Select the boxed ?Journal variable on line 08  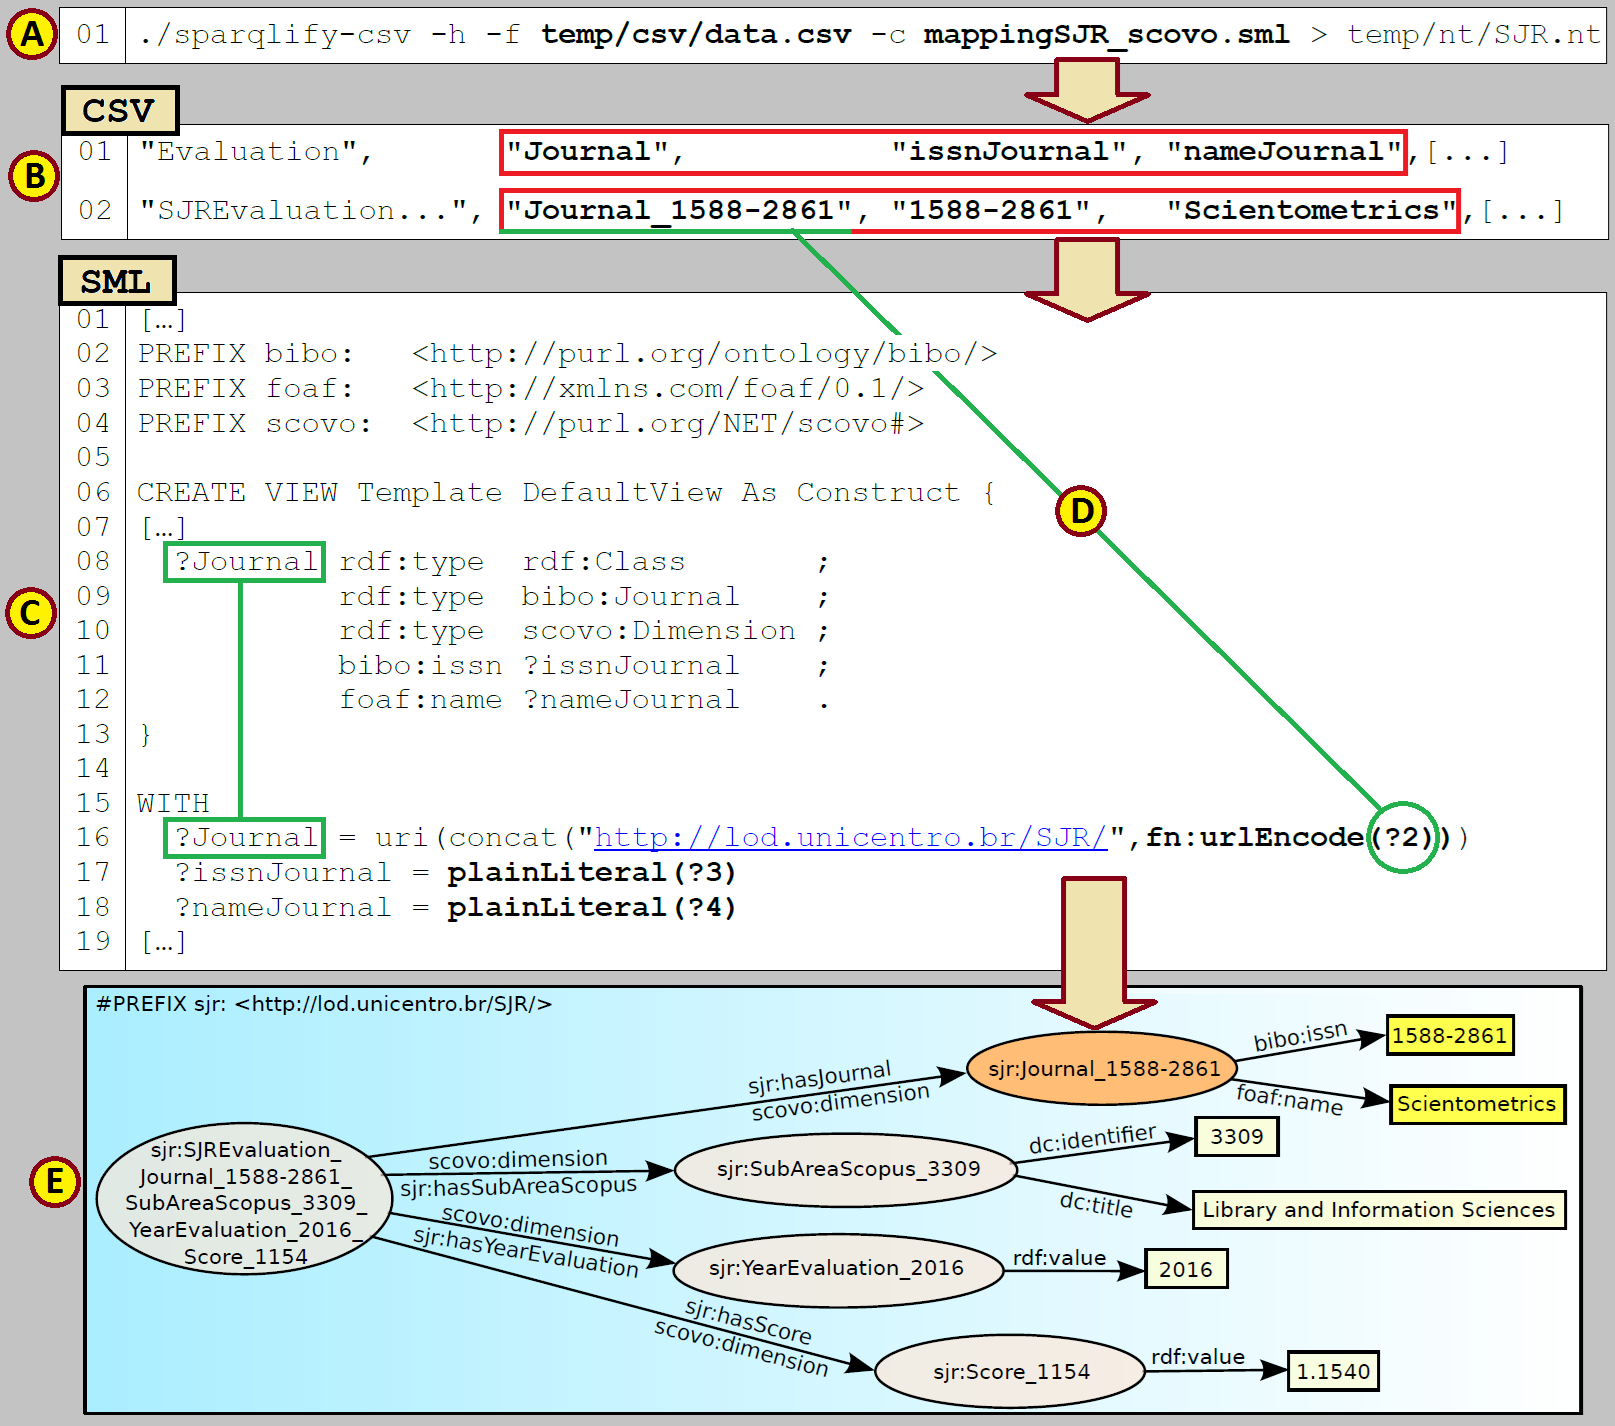245,562
